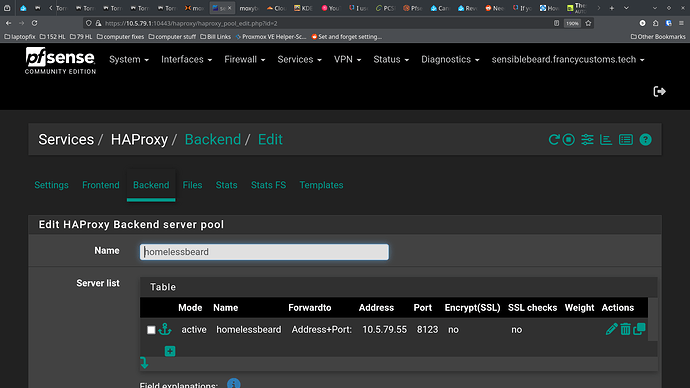Go to the Backend breadcrumb link
Screen dimensions: 690x388
(213, 139)
